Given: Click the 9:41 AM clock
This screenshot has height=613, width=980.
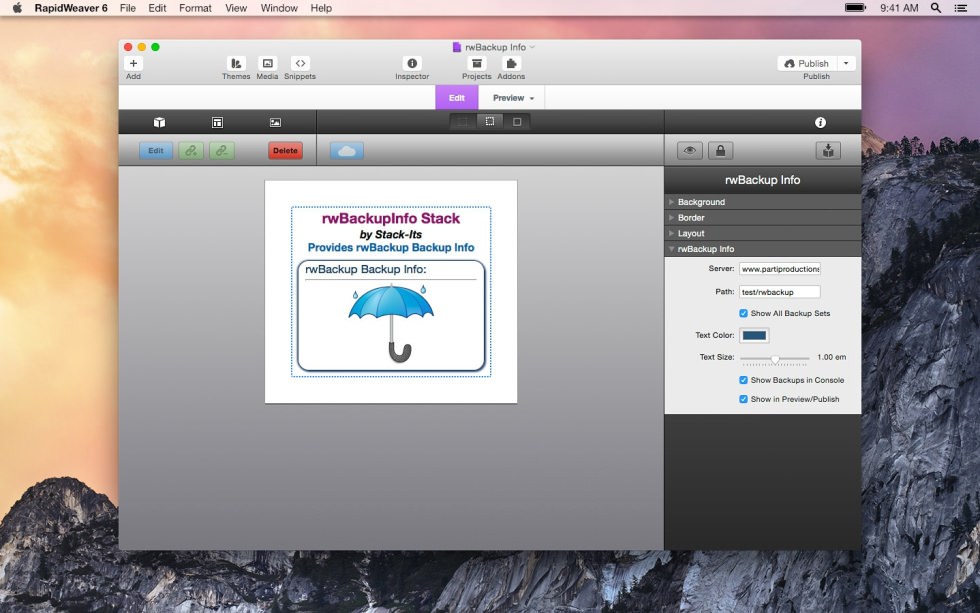Looking at the screenshot, I should [x=899, y=8].
